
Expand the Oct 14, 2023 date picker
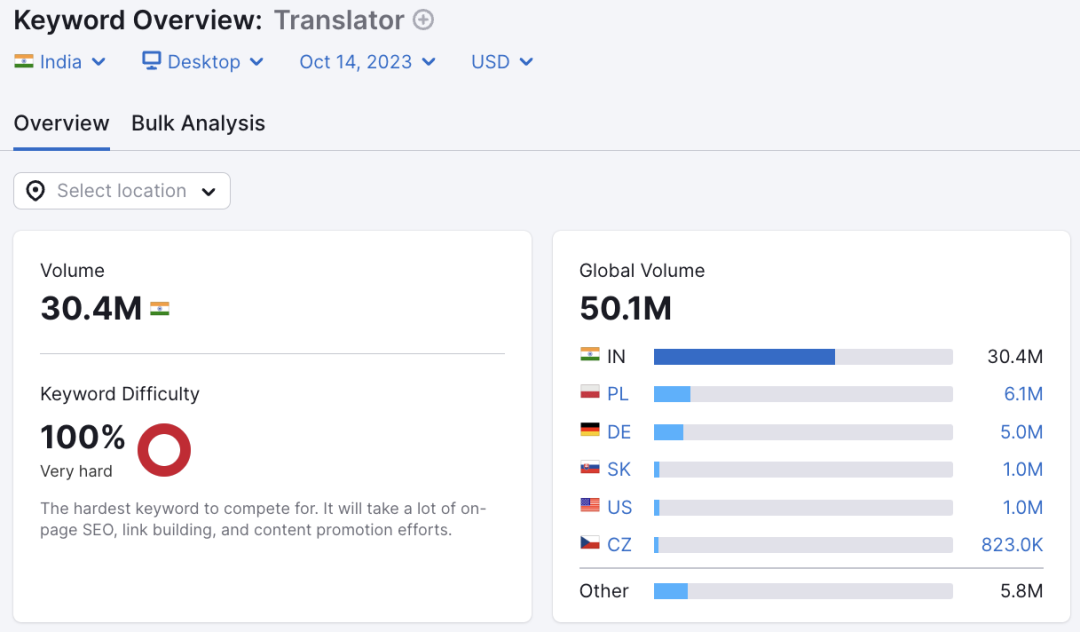tap(367, 62)
